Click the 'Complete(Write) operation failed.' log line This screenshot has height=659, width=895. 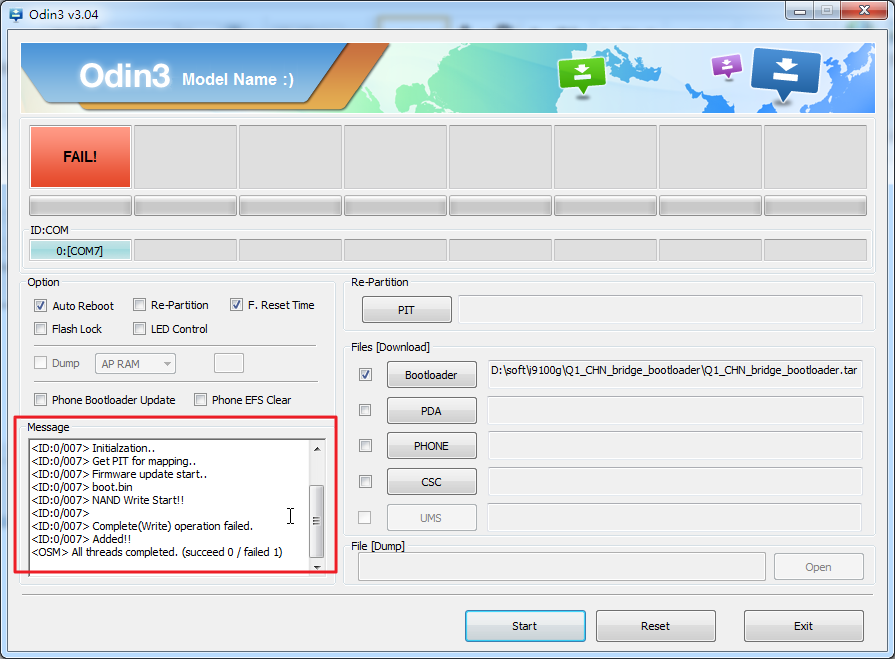pos(142,526)
